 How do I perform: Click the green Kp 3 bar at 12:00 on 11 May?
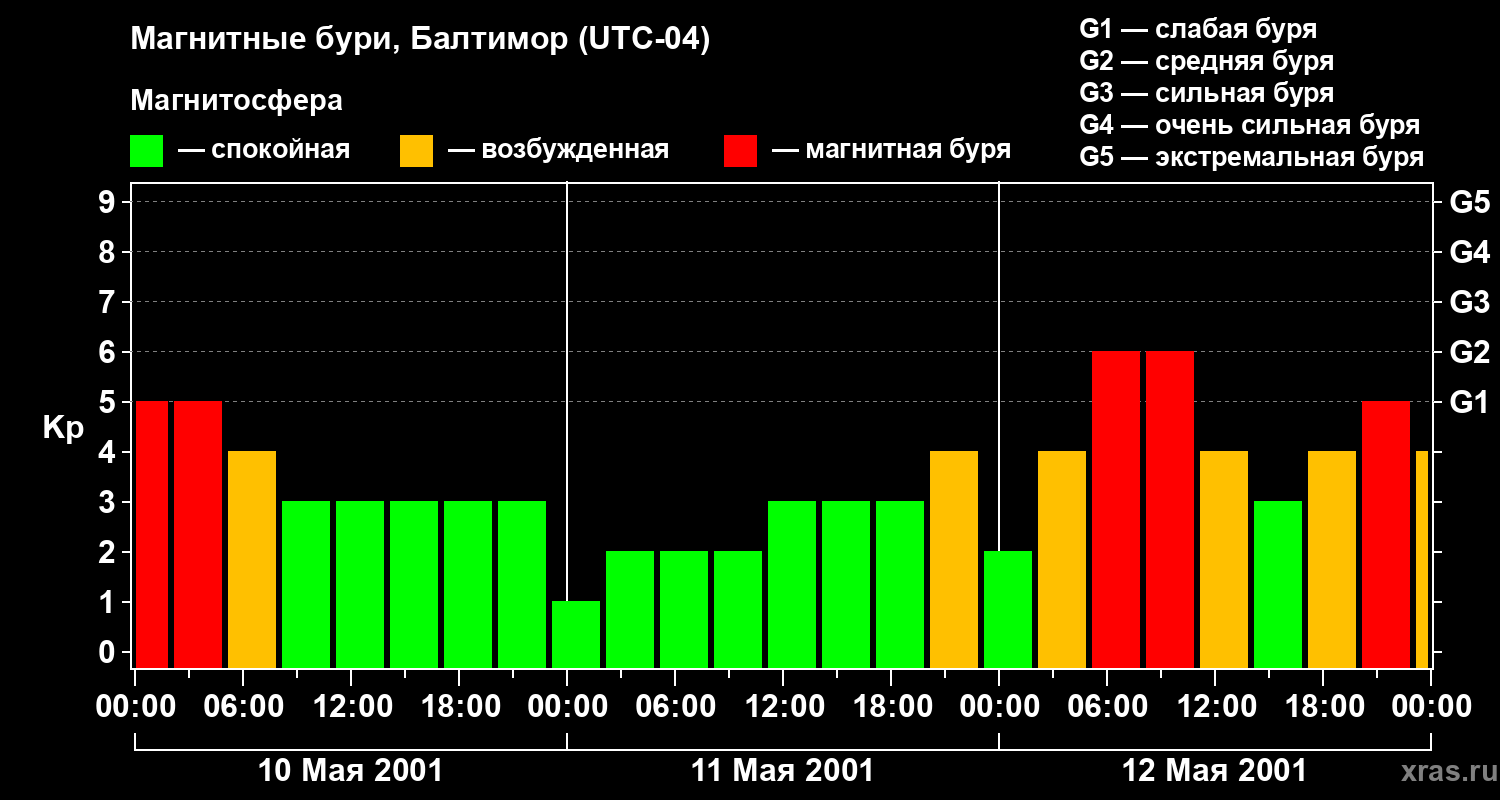792,584
